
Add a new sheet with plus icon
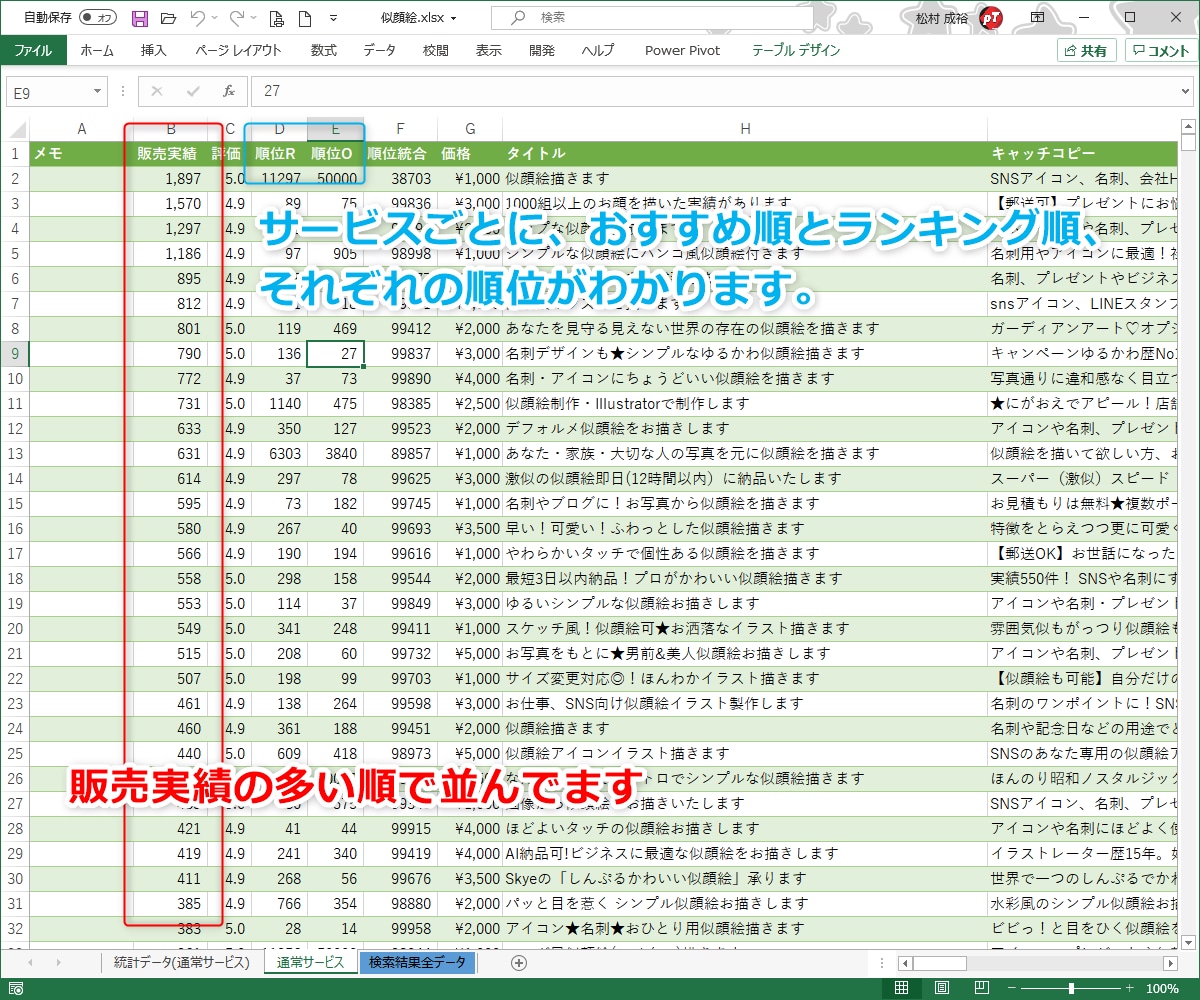[x=518, y=962]
